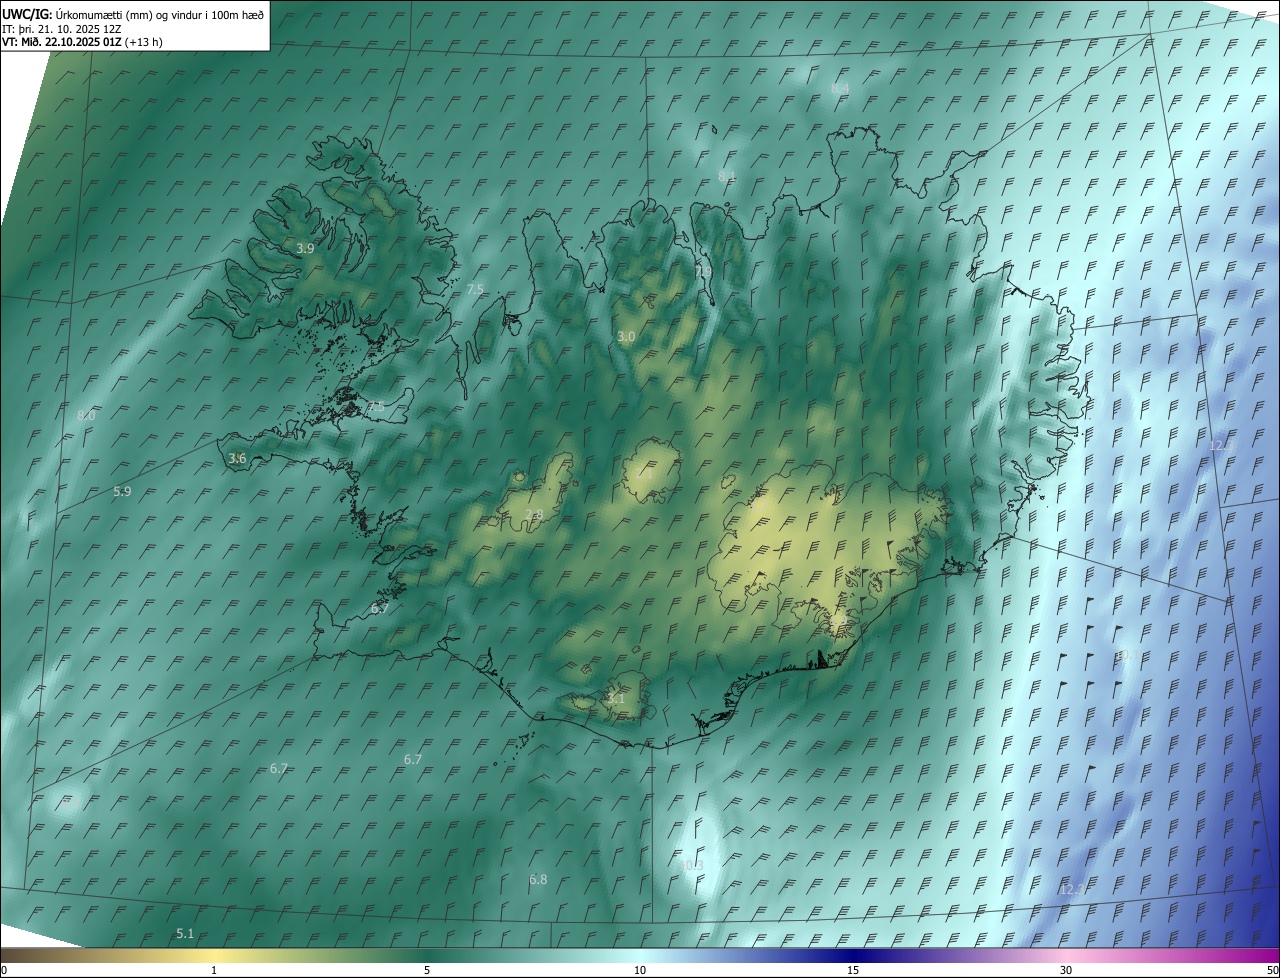Click the 8.0 value label on the map

[x=86, y=416]
